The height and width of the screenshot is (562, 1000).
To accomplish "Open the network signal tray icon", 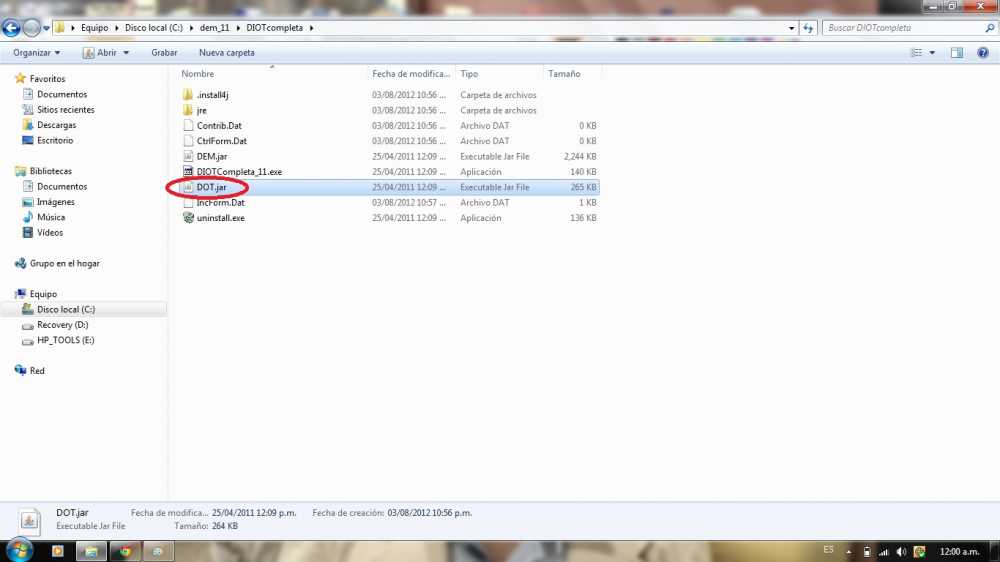I will click(x=884, y=552).
